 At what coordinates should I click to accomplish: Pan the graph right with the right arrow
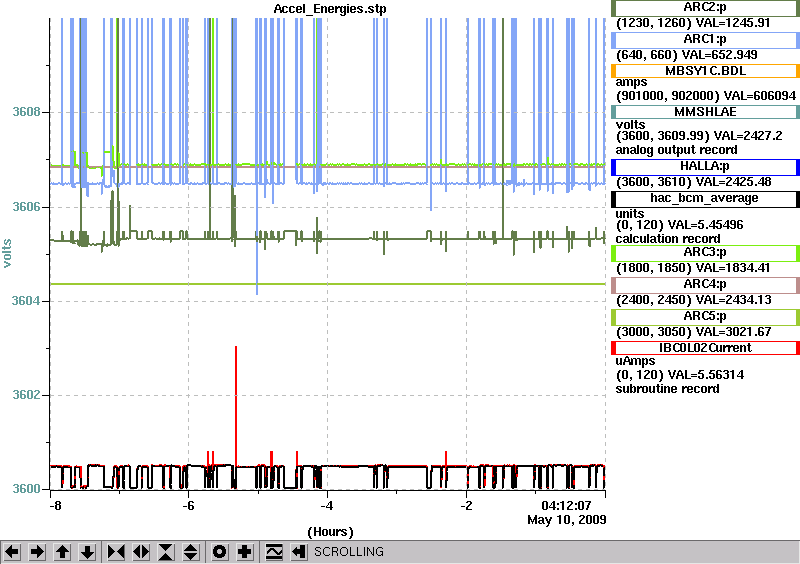(37, 552)
